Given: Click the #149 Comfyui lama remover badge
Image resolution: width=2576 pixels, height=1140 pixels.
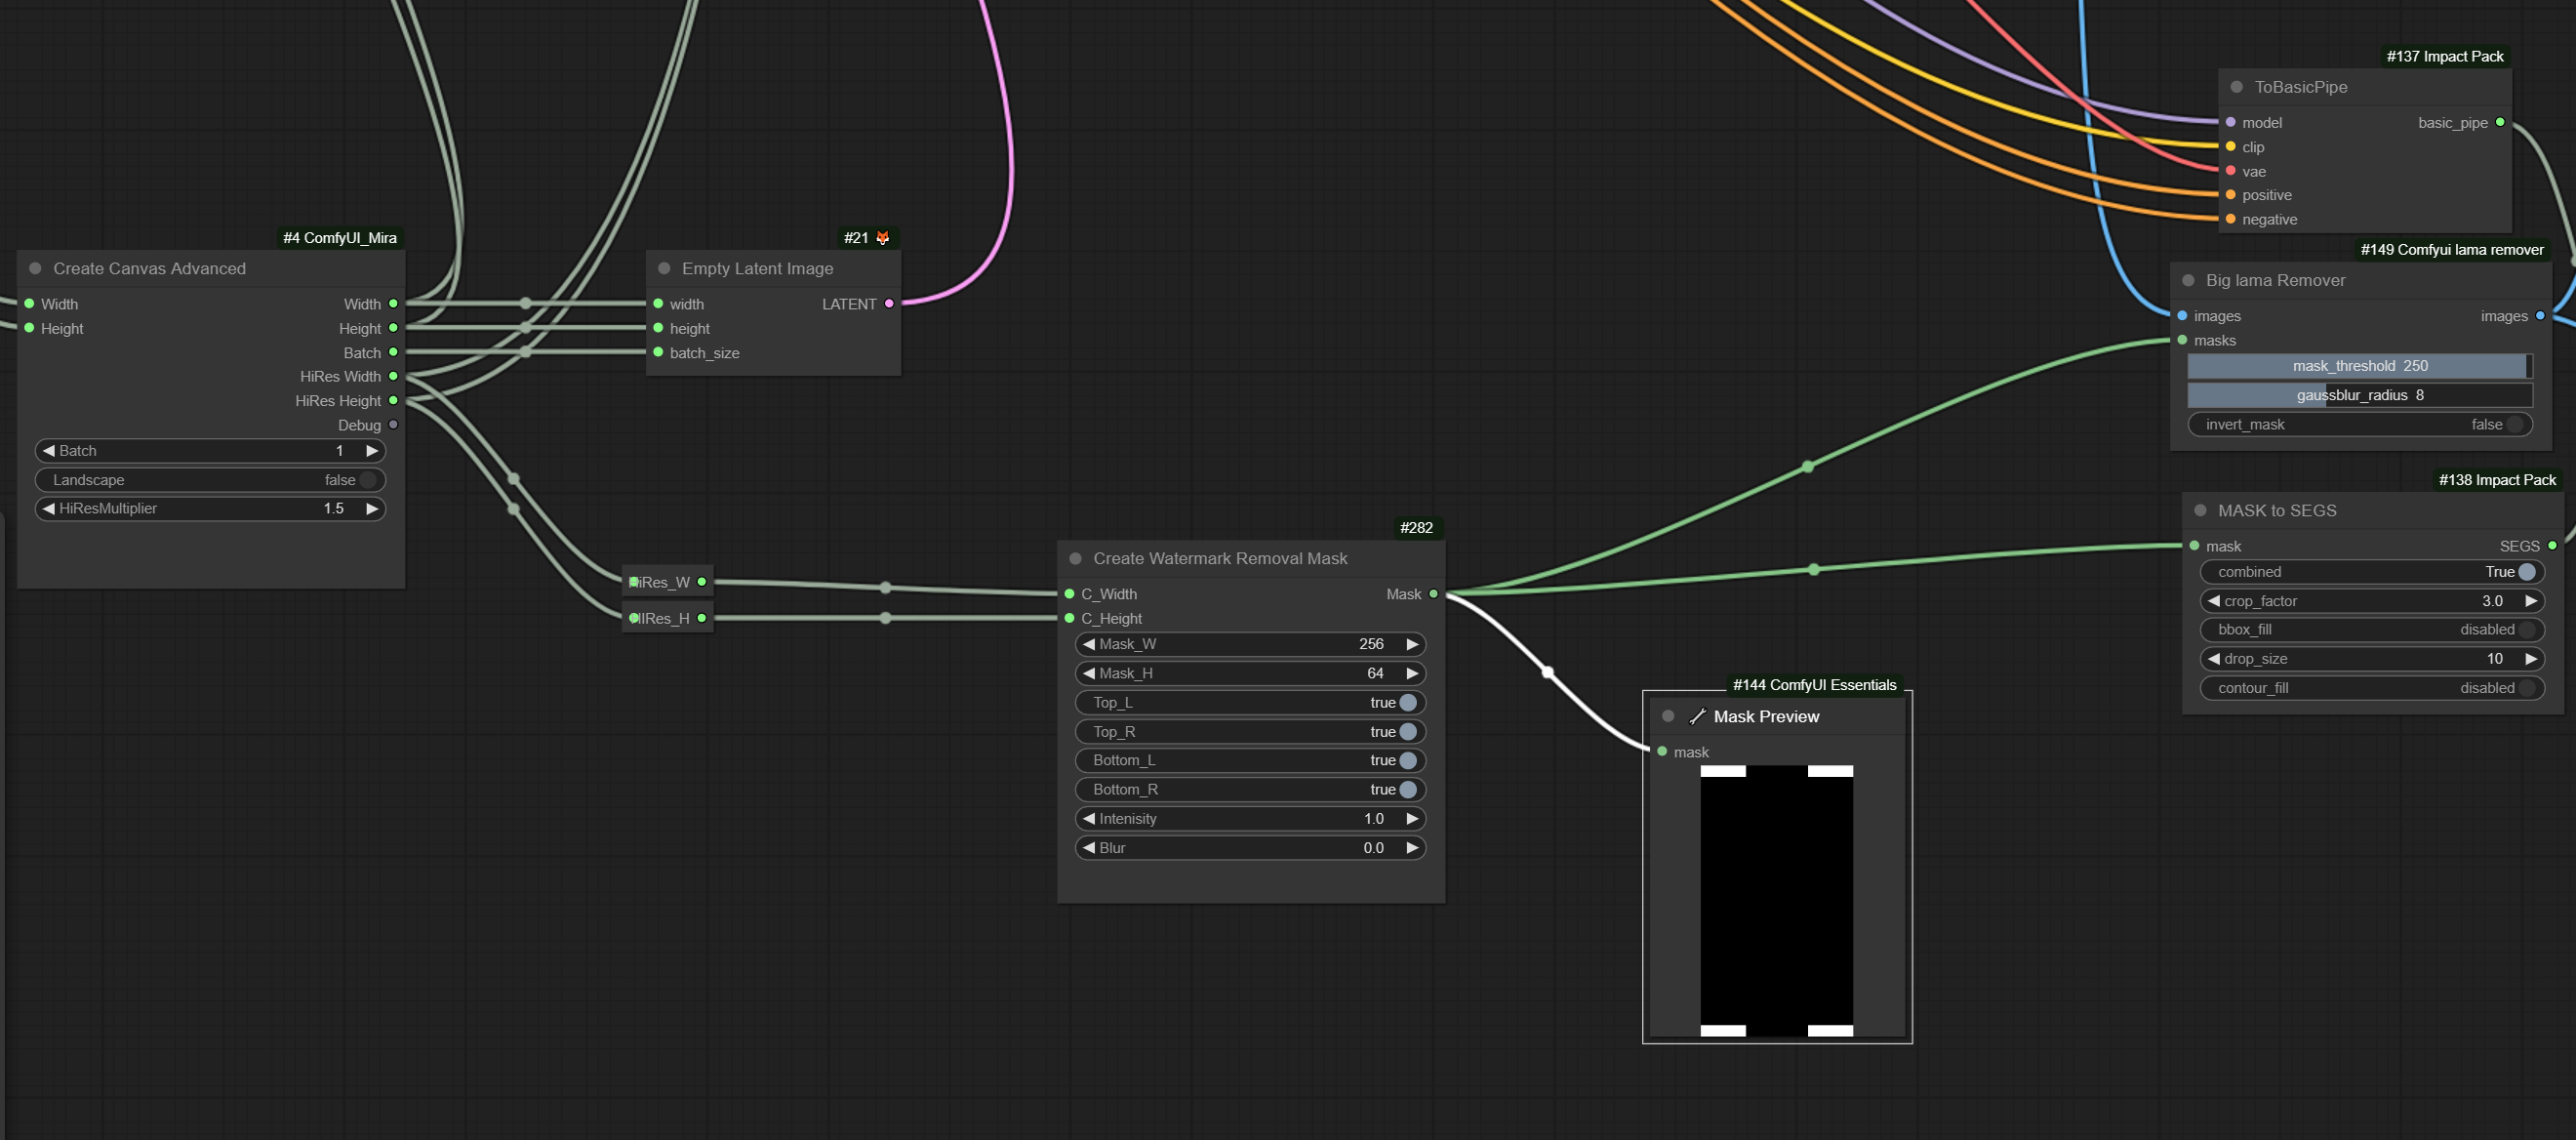Looking at the screenshot, I should [2452, 249].
